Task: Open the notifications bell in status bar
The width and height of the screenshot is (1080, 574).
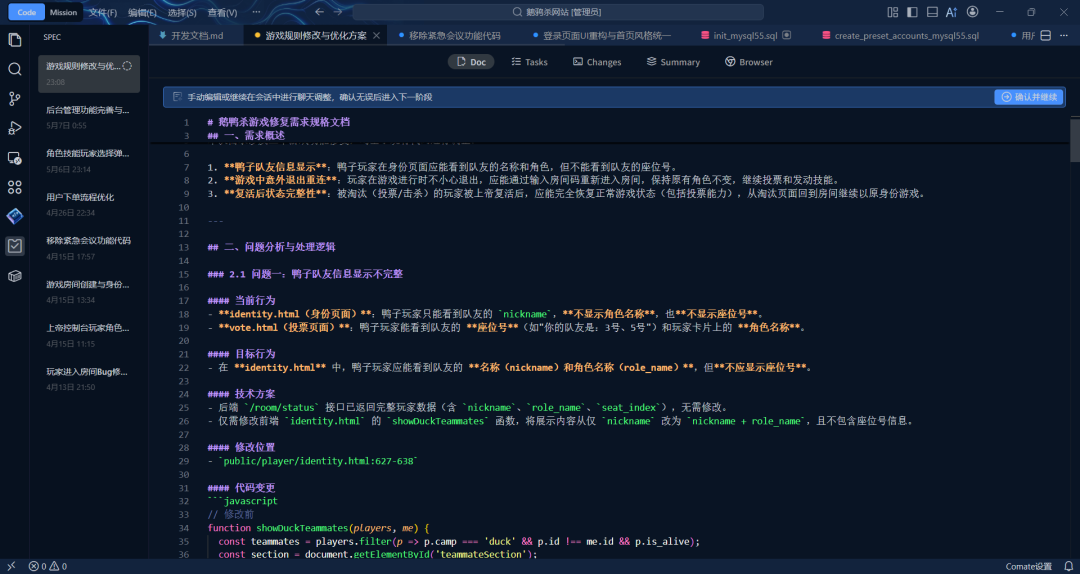Action: point(1066,566)
